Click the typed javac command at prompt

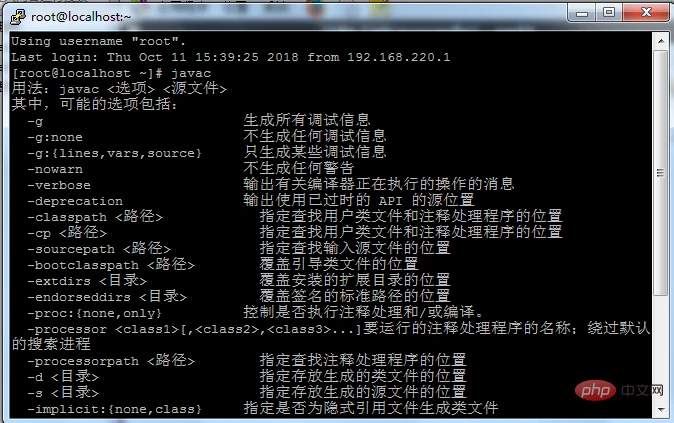(191, 73)
